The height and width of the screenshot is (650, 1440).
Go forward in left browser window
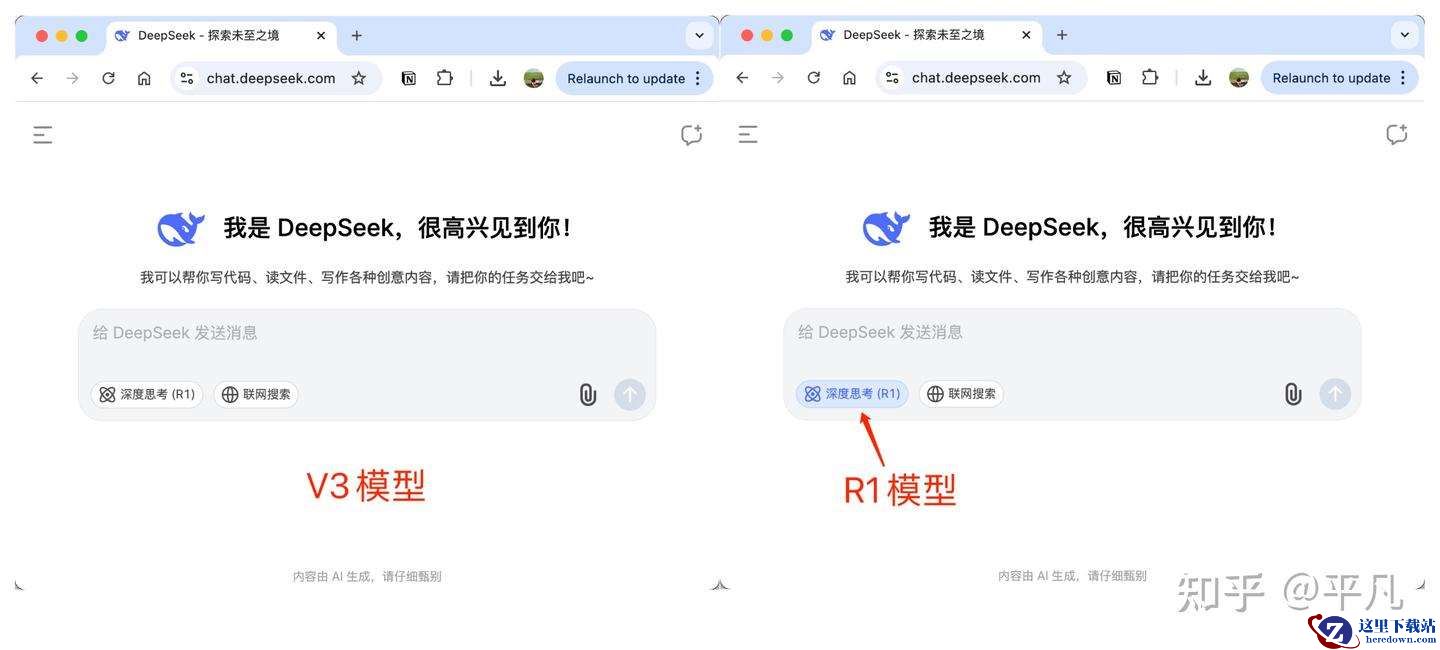[x=72, y=78]
